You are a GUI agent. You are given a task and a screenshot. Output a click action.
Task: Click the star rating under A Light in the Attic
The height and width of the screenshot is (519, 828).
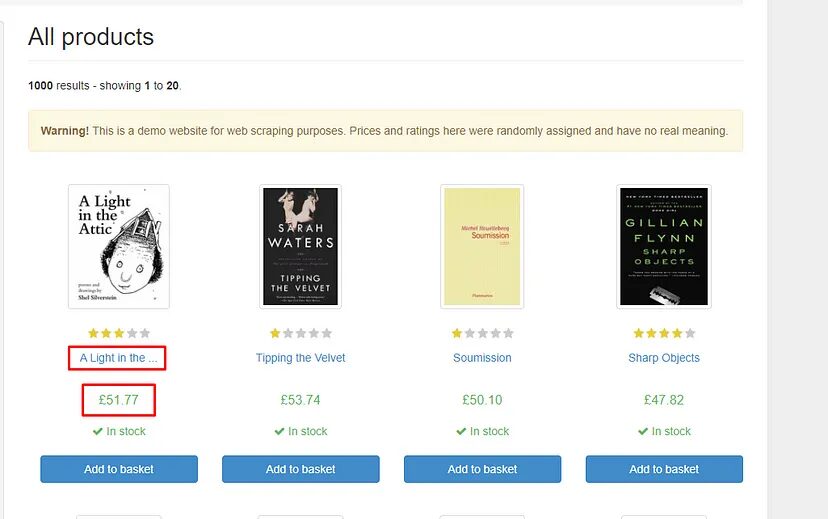119,333
